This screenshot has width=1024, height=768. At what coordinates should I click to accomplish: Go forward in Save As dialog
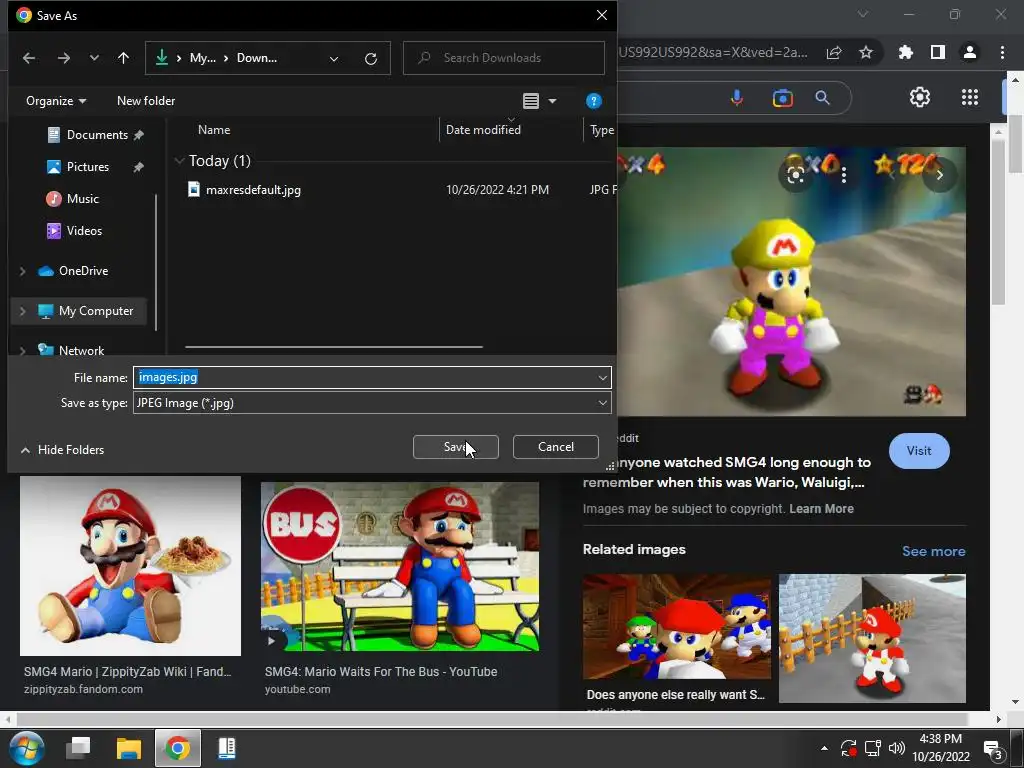click(x=63, y=58)
